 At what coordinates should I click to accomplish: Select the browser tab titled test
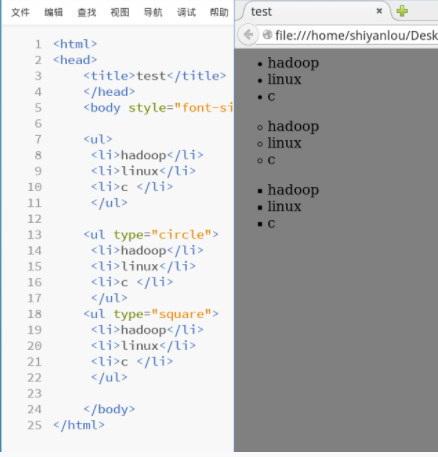coord(313,12)
